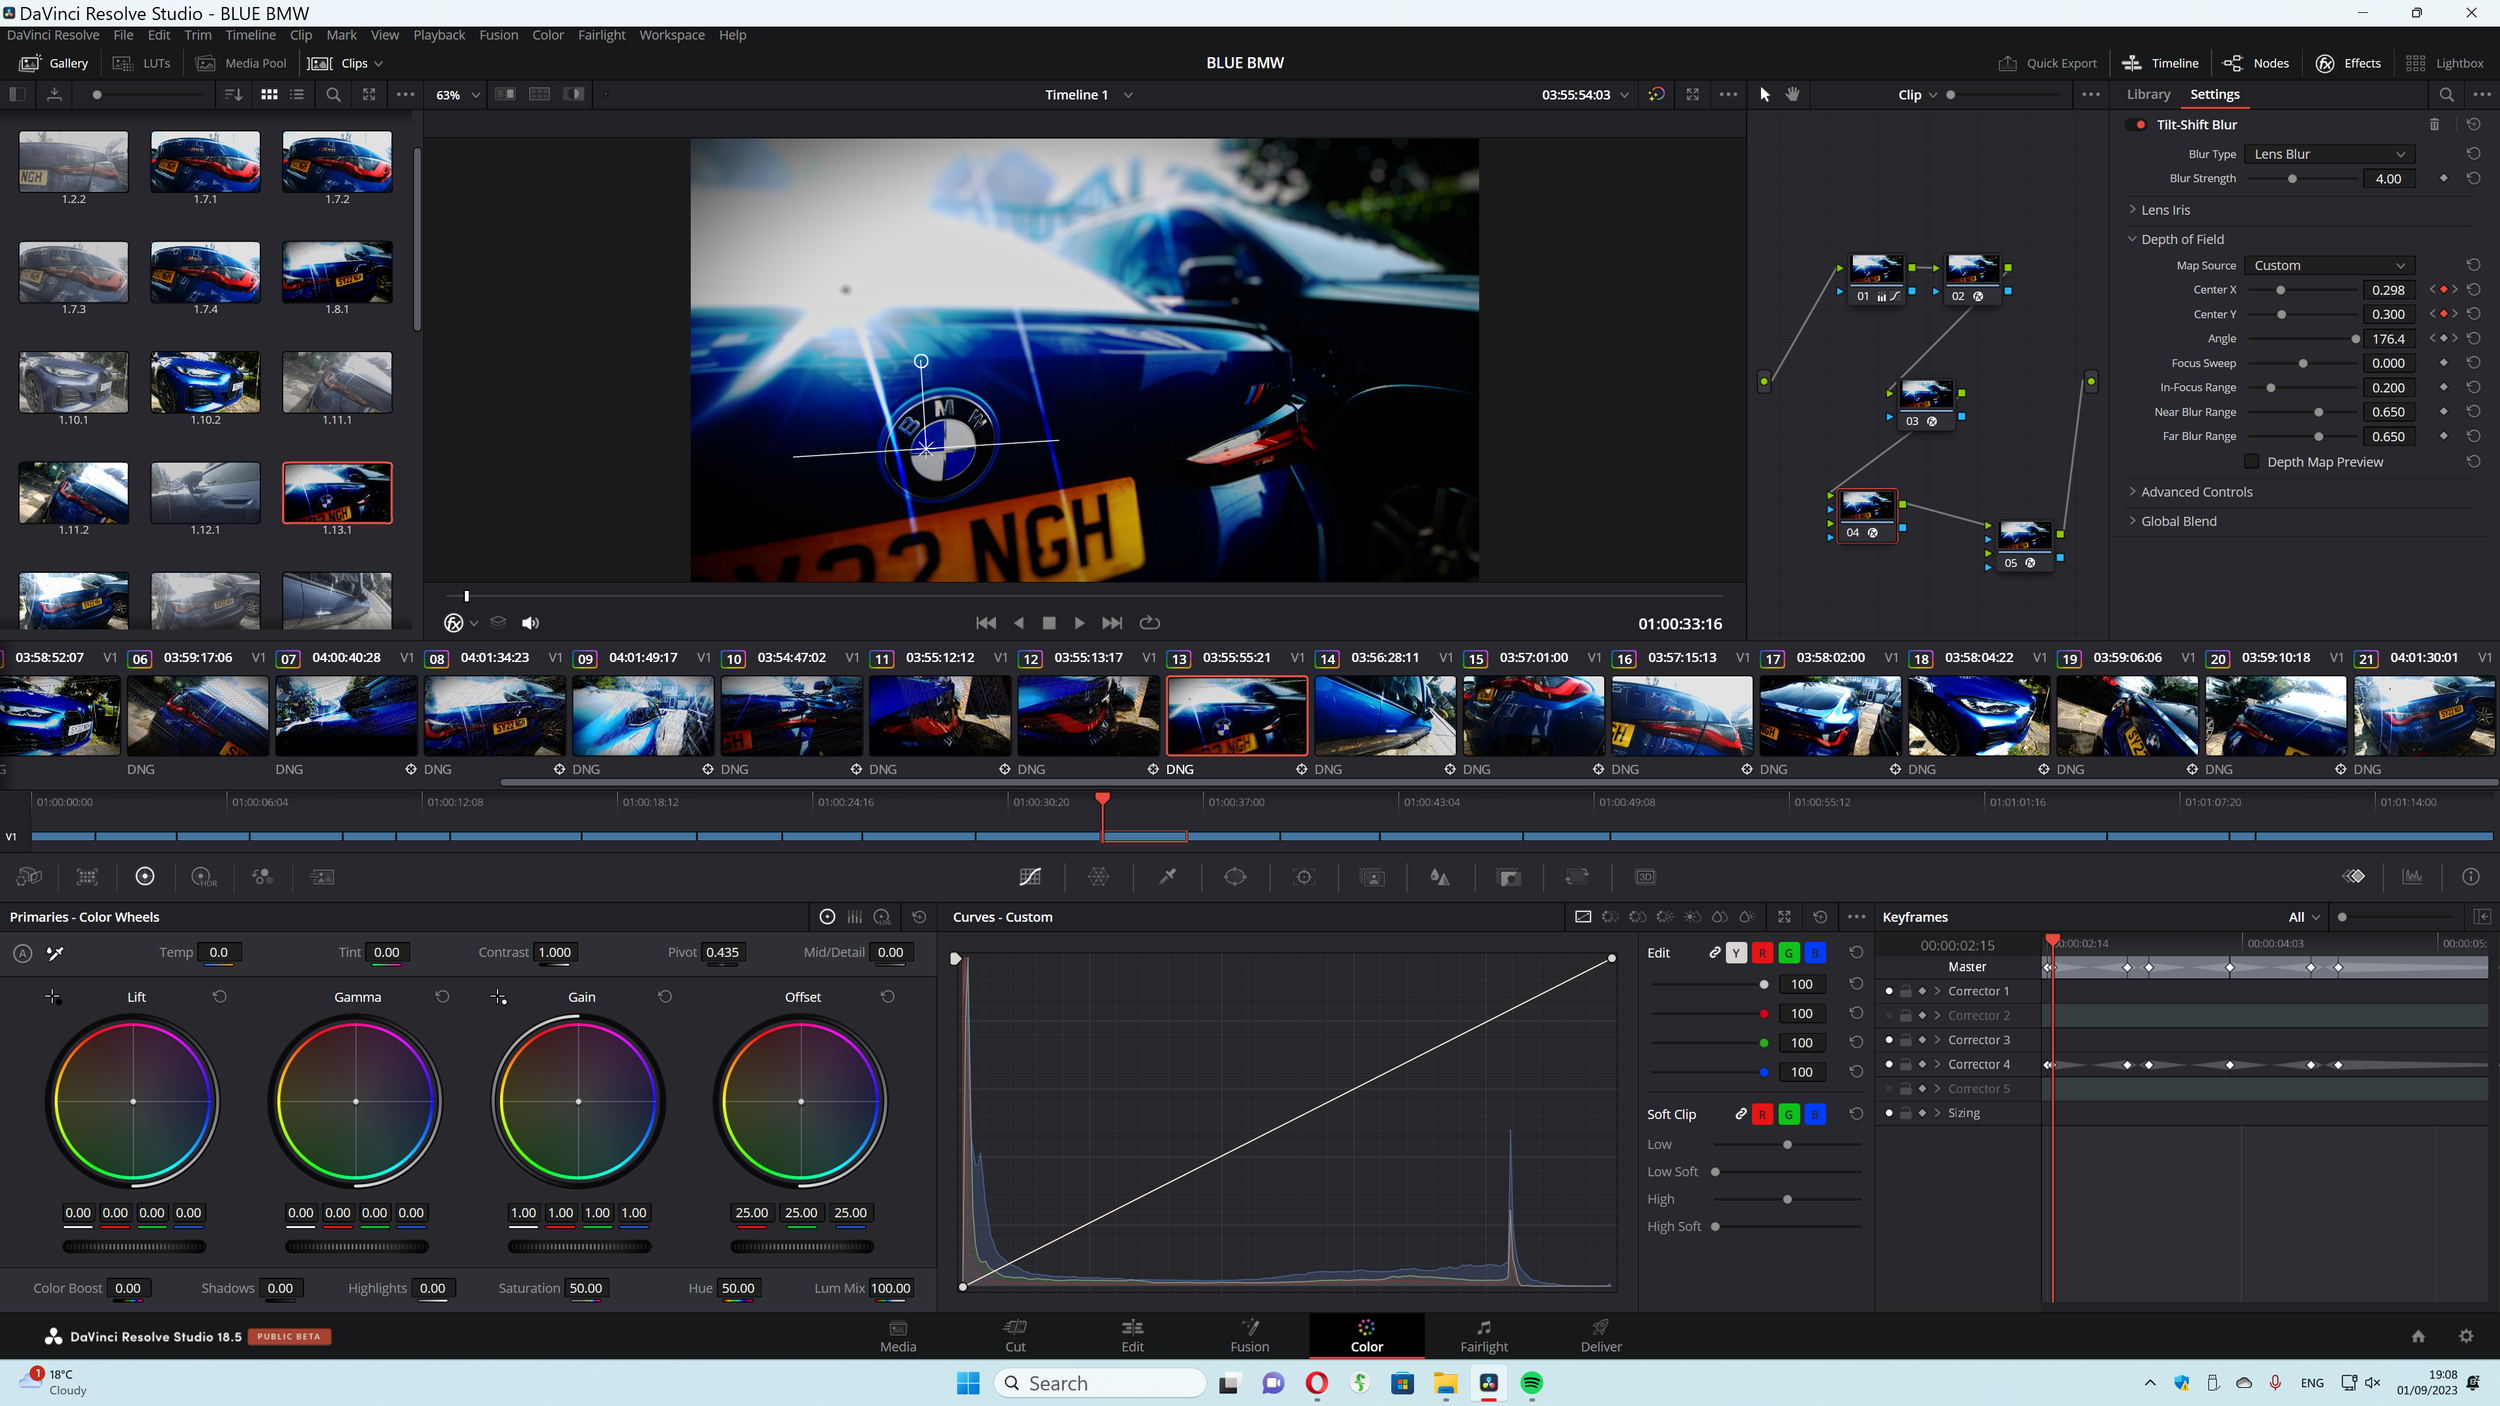
Task: Expand the Advanced Controls section
Action: click(2196, 492)
